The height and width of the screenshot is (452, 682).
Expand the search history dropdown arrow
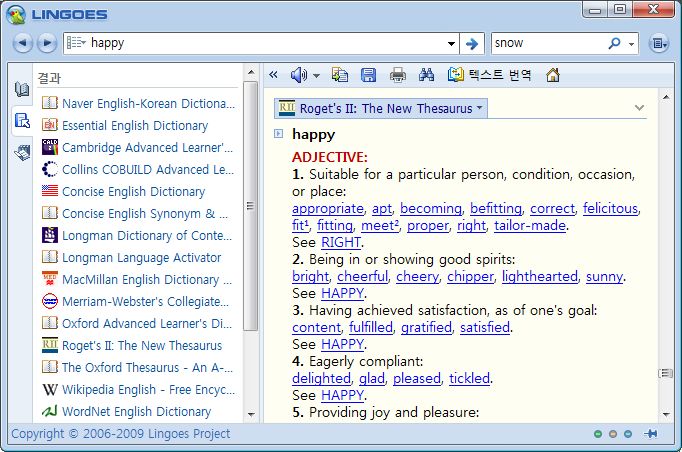coord(451,44)
